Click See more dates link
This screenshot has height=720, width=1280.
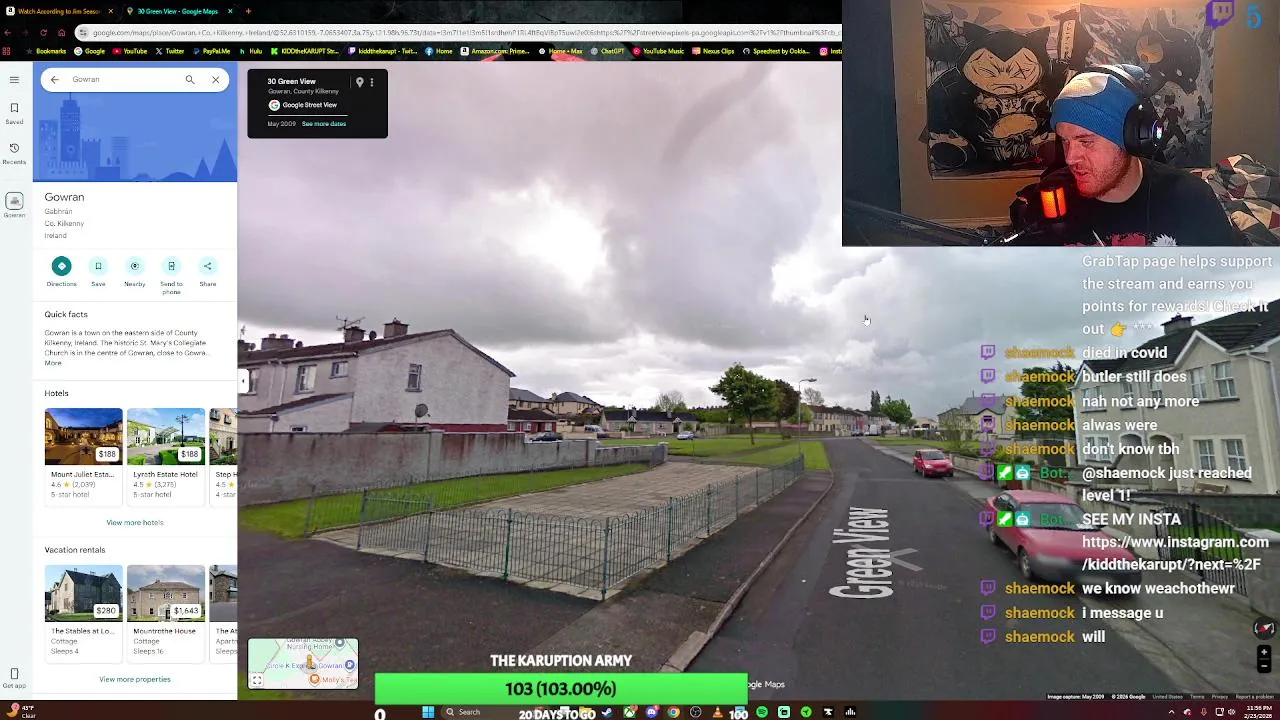324,124
